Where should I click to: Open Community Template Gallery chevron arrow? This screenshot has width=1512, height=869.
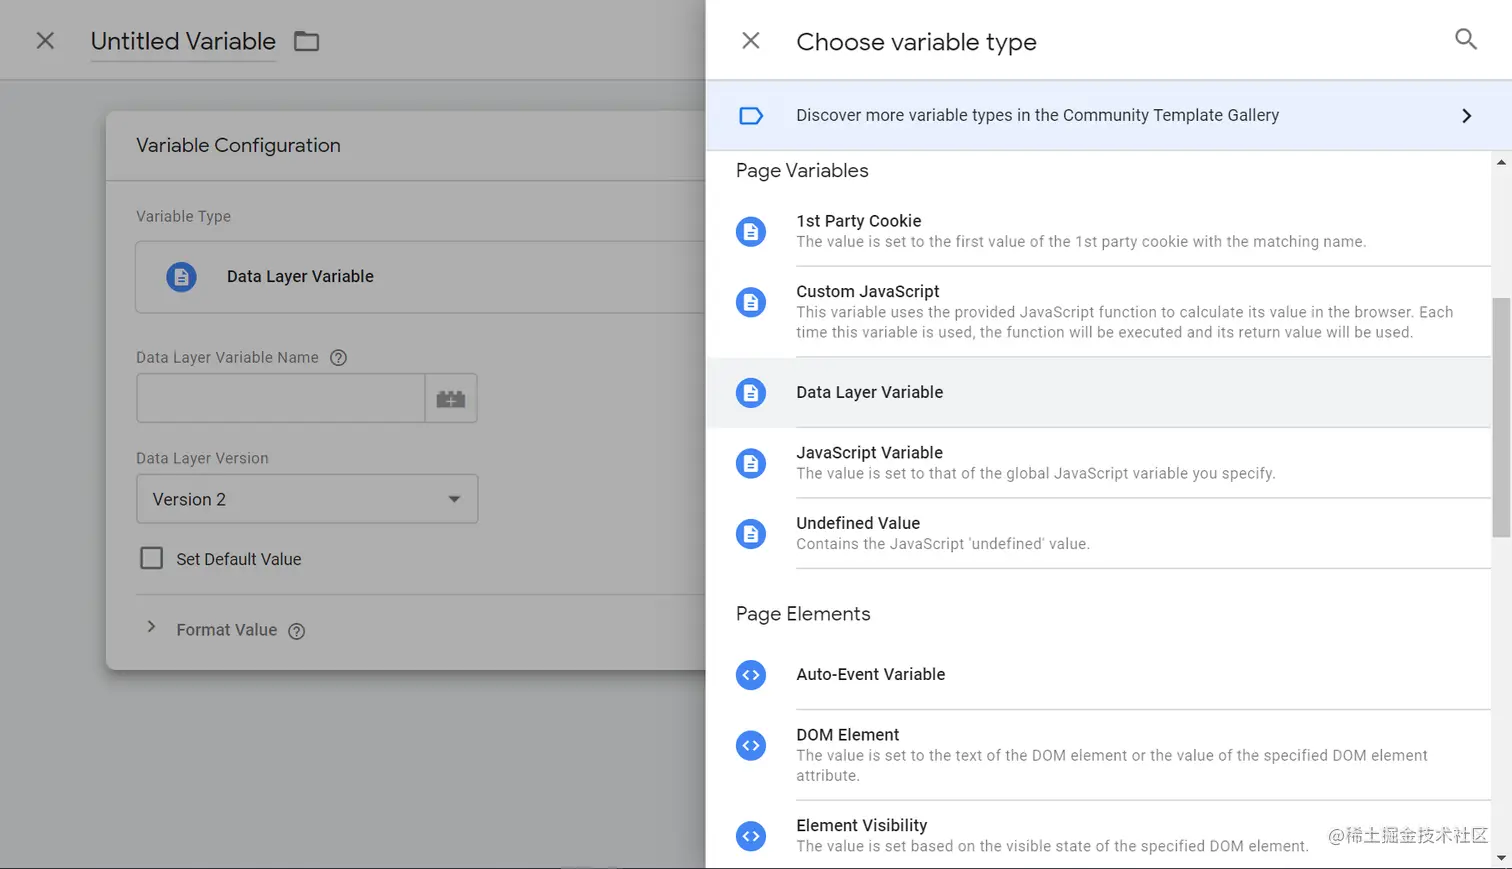(1466, 115)
